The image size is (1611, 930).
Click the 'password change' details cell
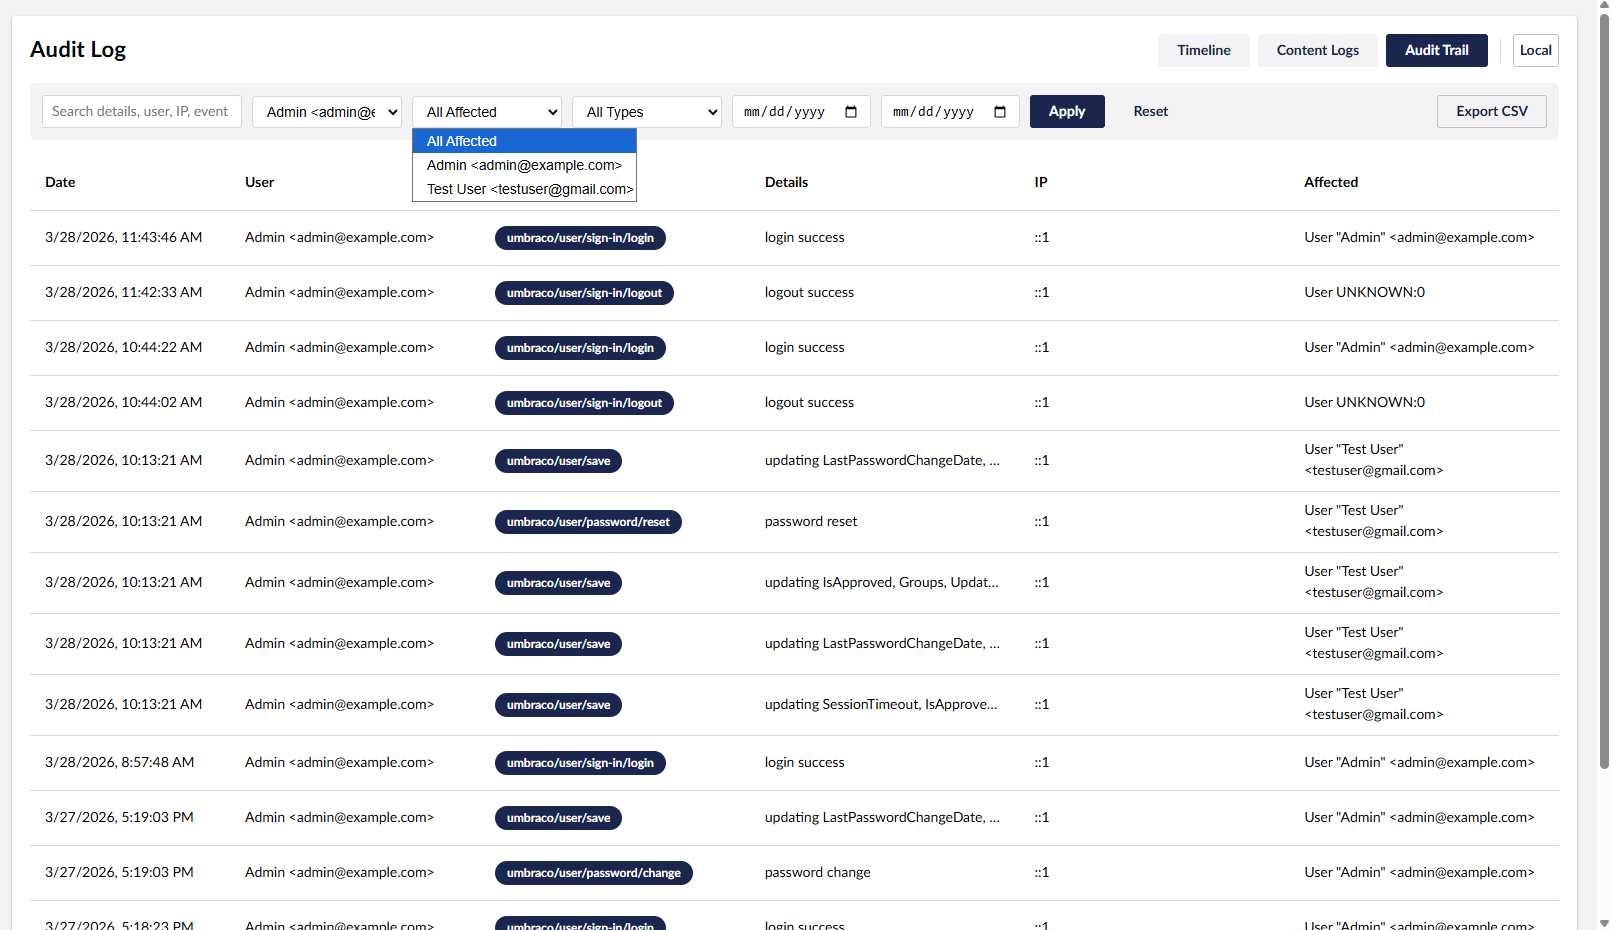click(818, 872)
